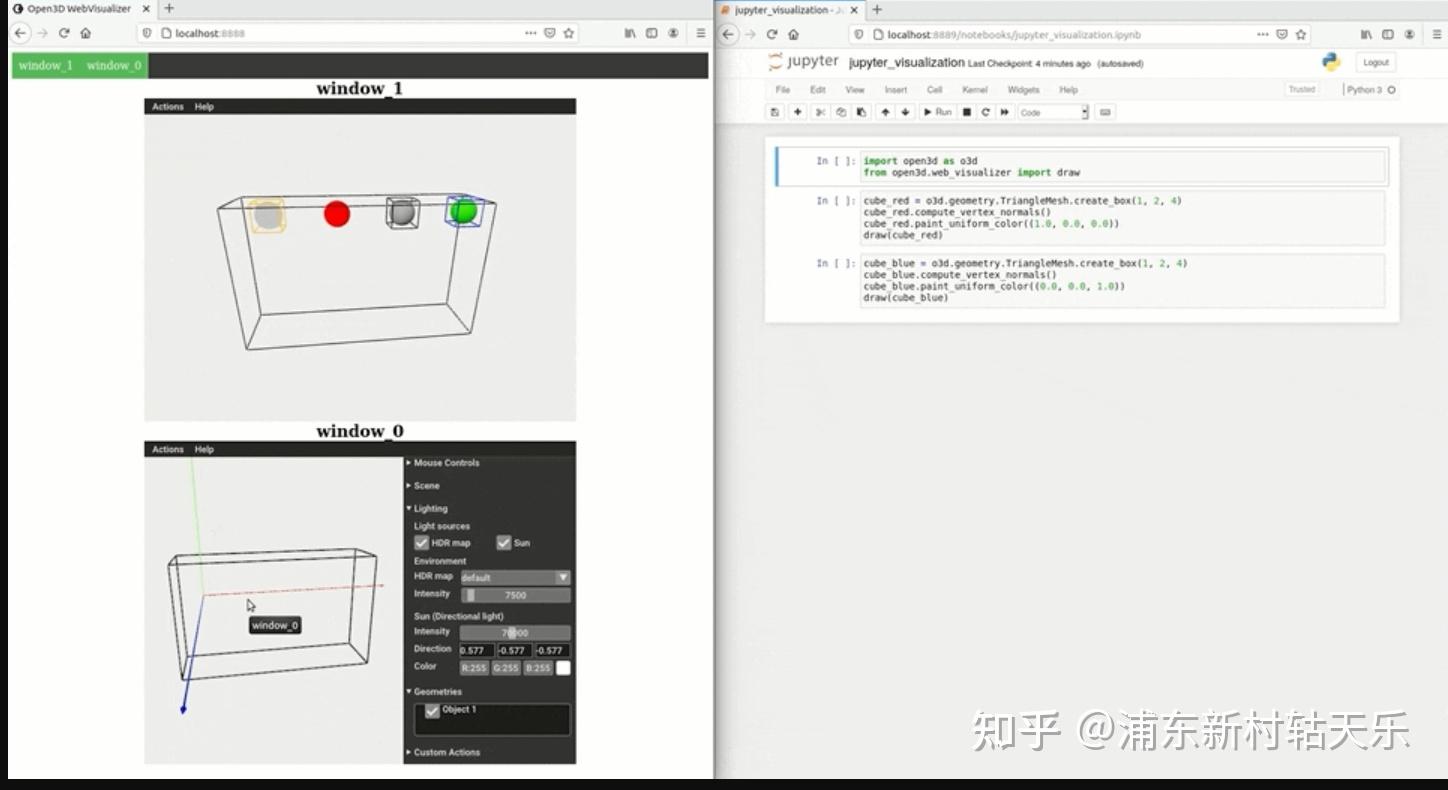Paste cell from clipboard

click(861, 111)
